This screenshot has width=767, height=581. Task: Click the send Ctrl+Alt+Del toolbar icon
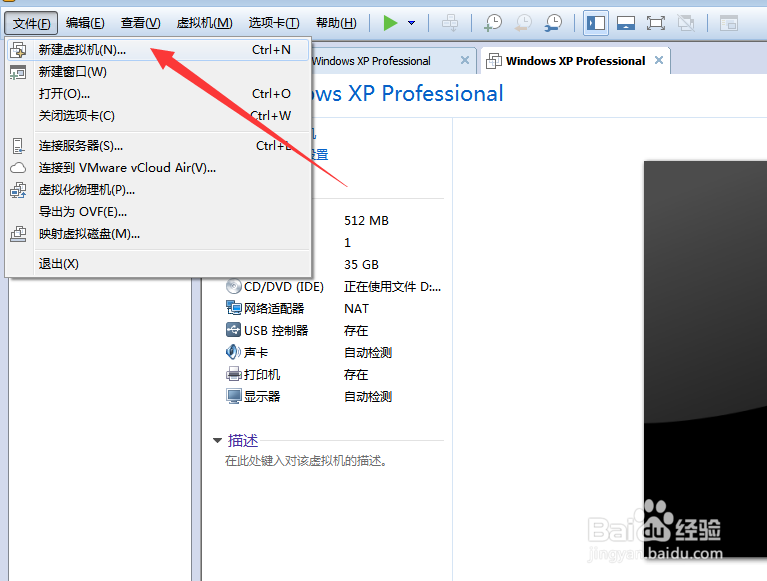(450, 23)
